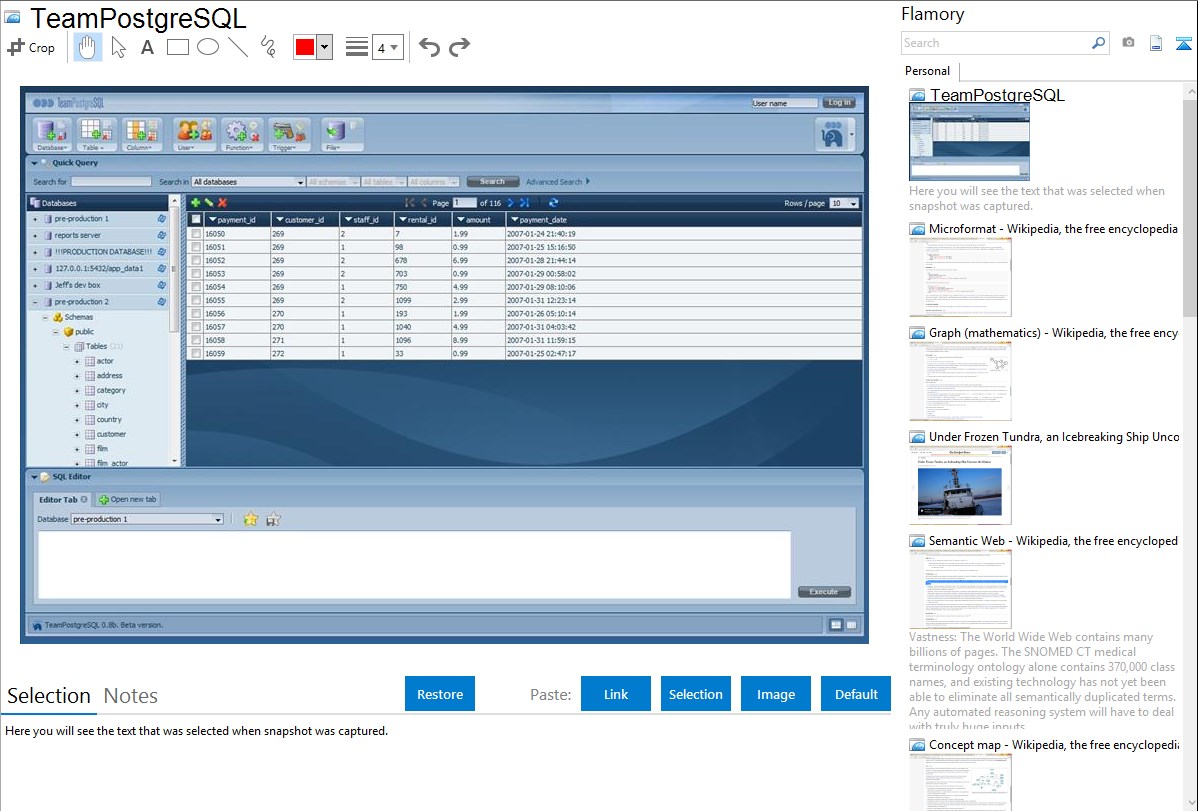Click the Database toolbar icon in the snapshot
Viewport: 1198px width, 811px height.
click(x=53, y=135)
